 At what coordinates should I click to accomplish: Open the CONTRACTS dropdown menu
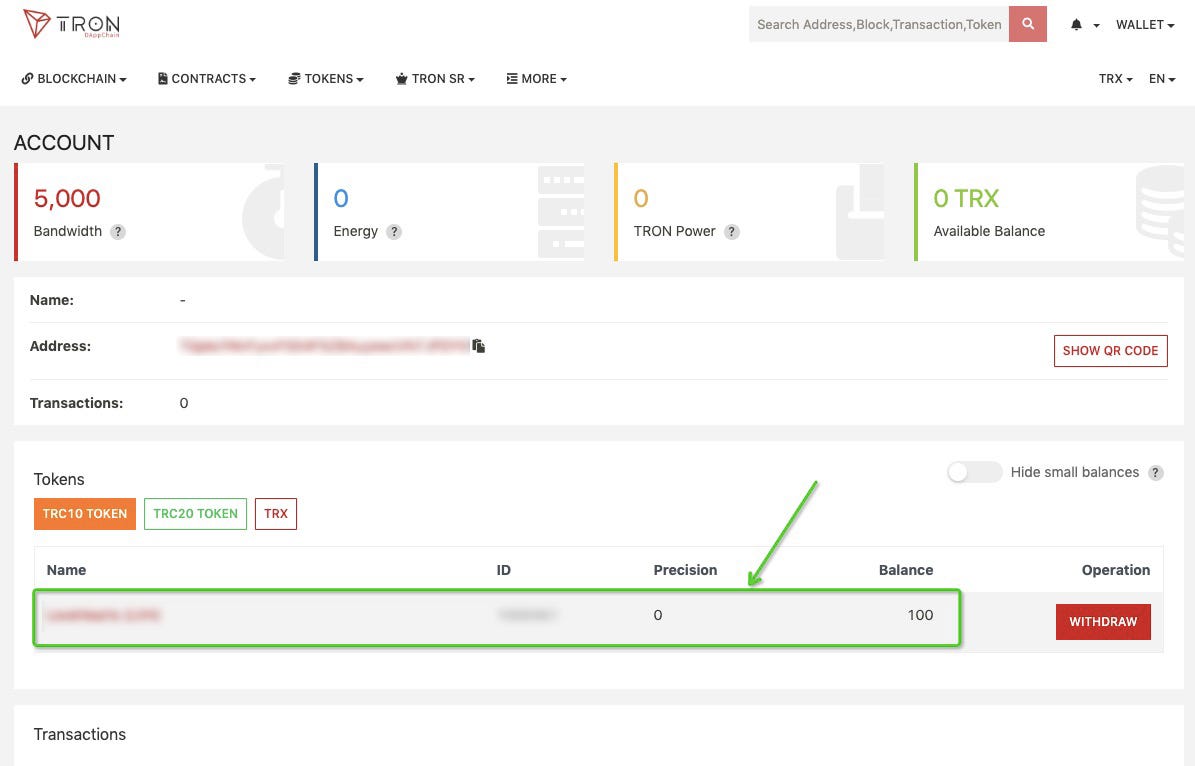(207, 79)
